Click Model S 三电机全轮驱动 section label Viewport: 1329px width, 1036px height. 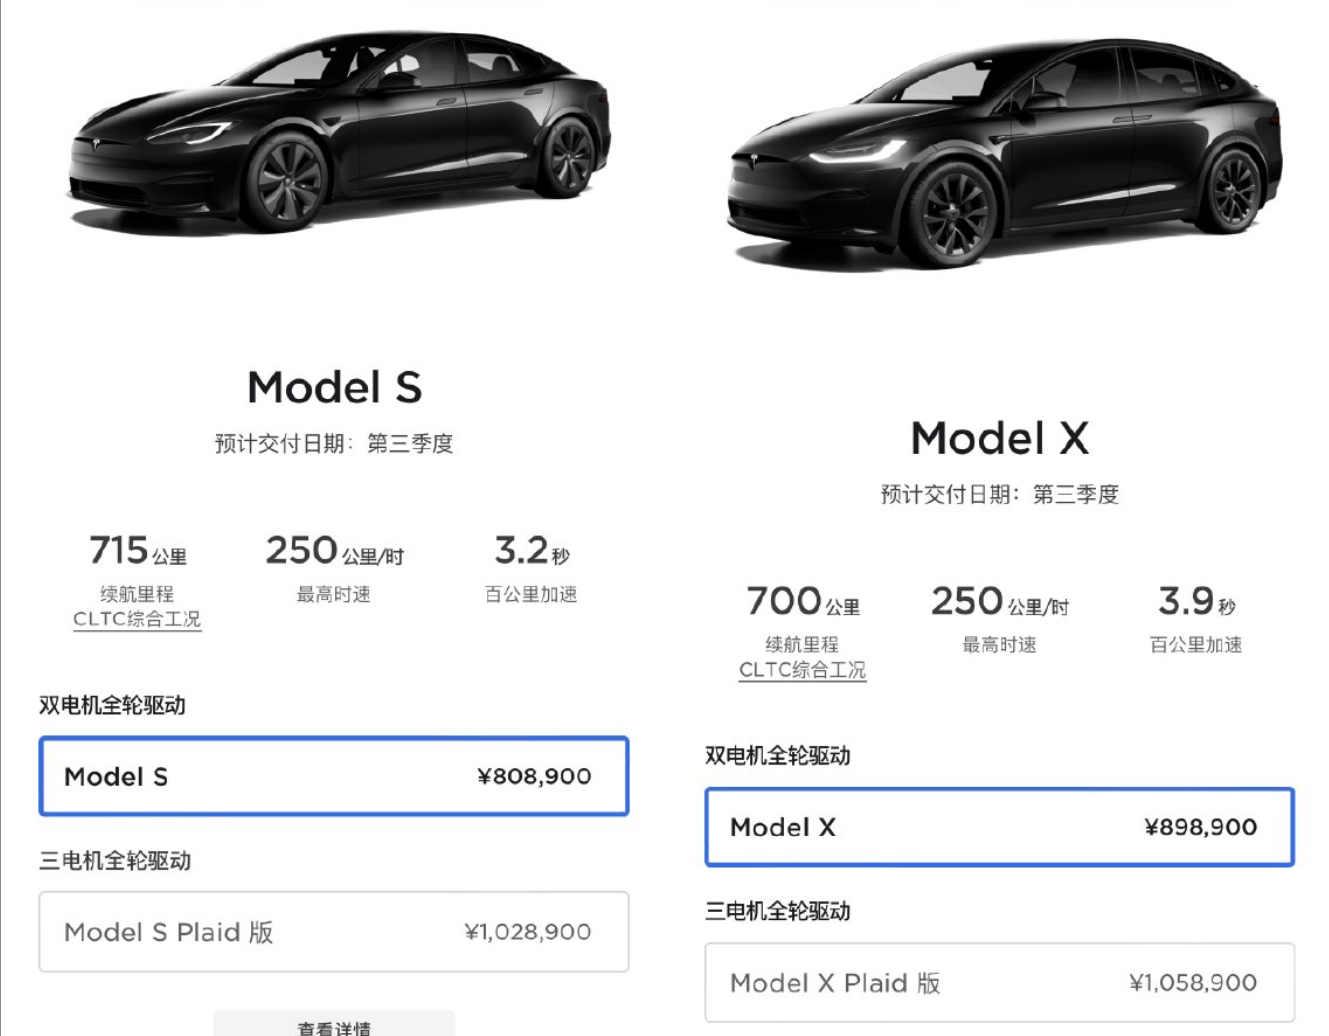tap(115, 861)
